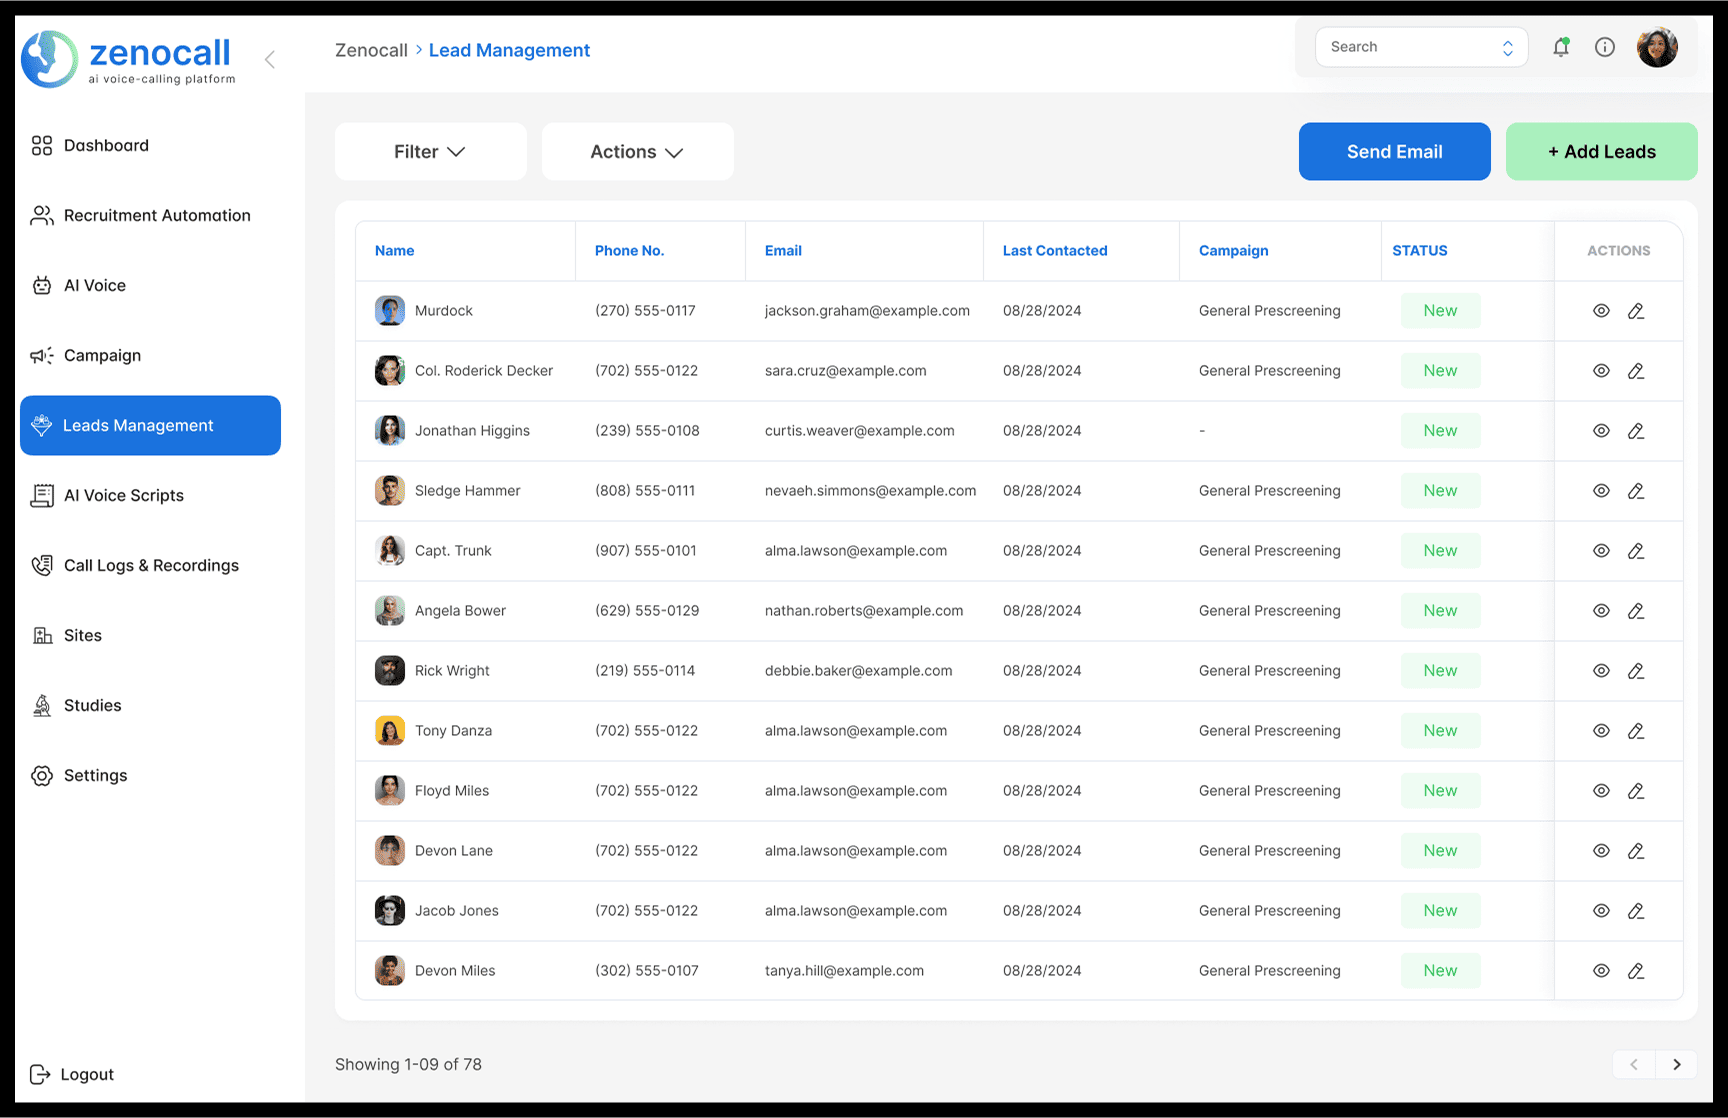Screen dimensions: 1728x1118
Task: View Devon Miles details via eye icon
Action: point(1601,970)
